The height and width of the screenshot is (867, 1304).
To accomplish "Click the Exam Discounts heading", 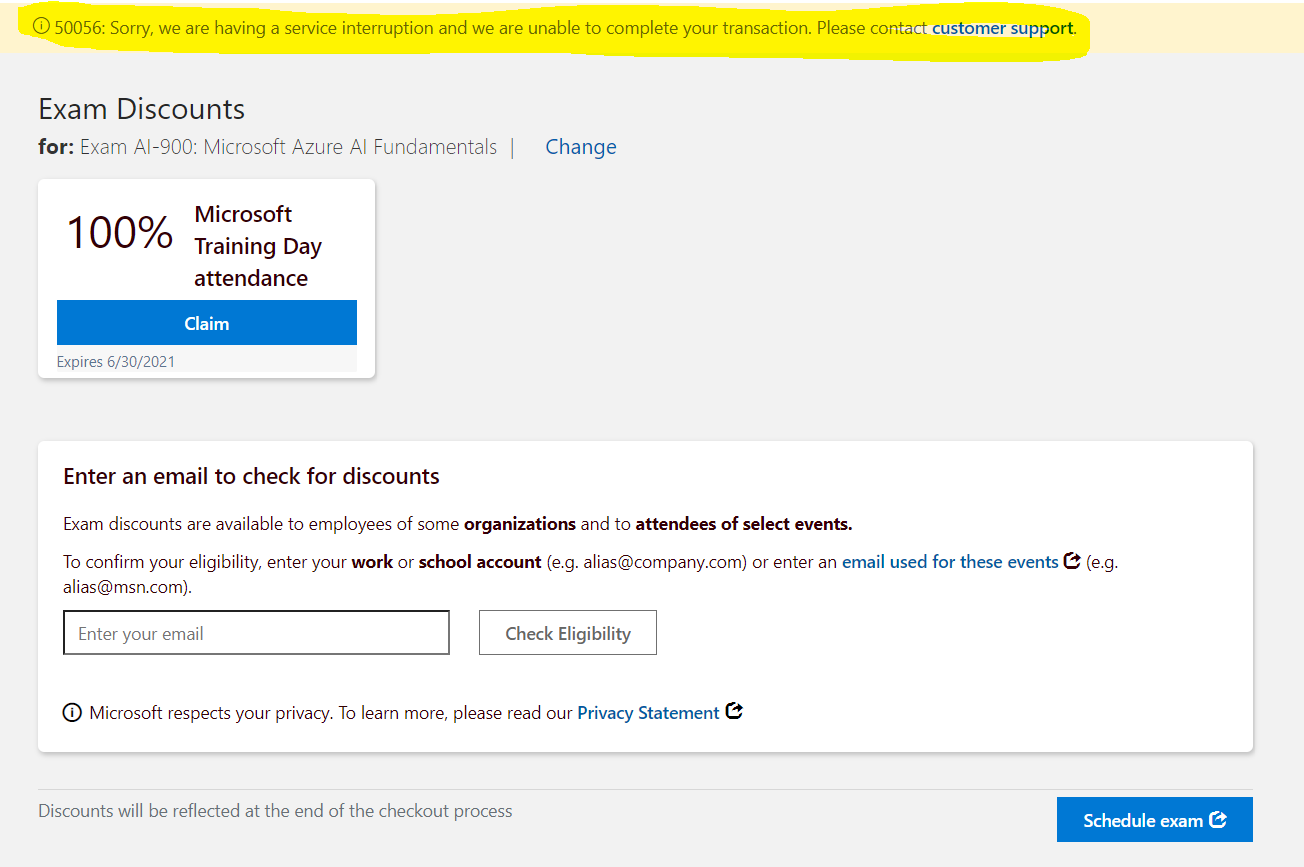I will tap(142, 109).
